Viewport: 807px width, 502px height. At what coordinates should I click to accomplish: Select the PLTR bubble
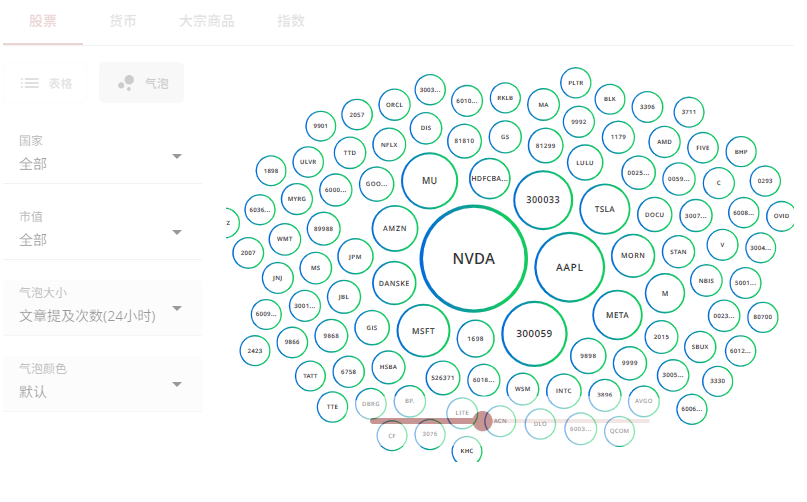[575, 83]
